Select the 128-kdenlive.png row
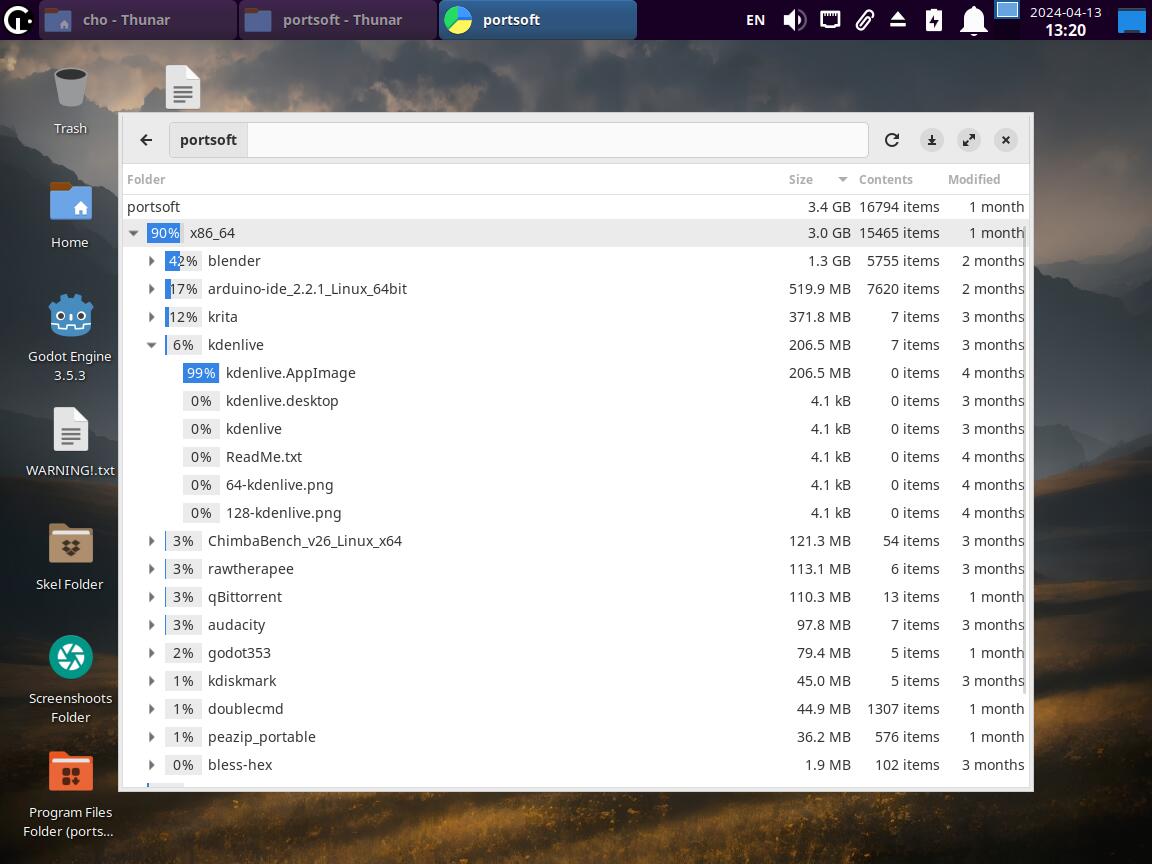The height and width of the screenshot is (864, 1152). [575, 512]
